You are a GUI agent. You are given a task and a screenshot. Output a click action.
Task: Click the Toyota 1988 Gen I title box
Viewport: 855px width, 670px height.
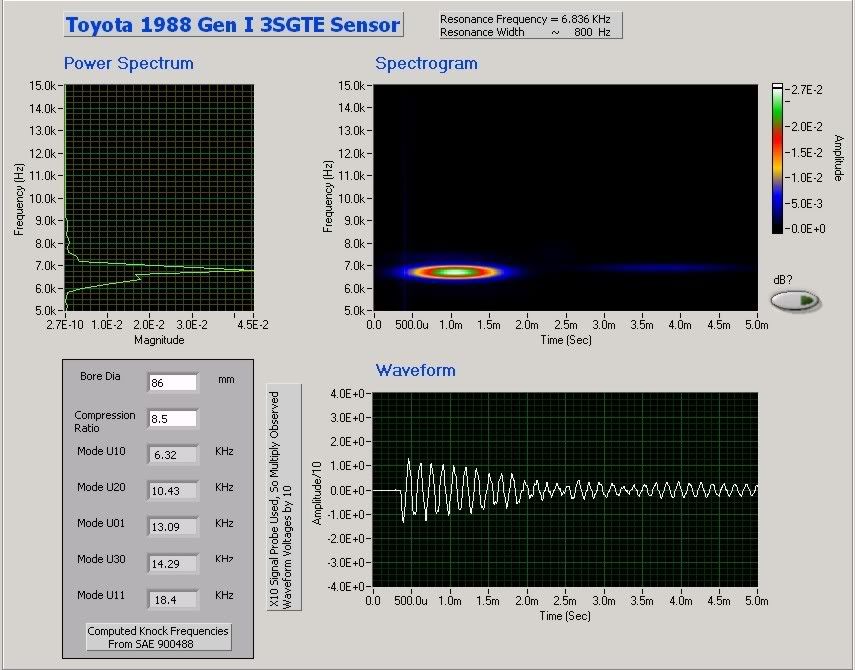tap(233, 25)
